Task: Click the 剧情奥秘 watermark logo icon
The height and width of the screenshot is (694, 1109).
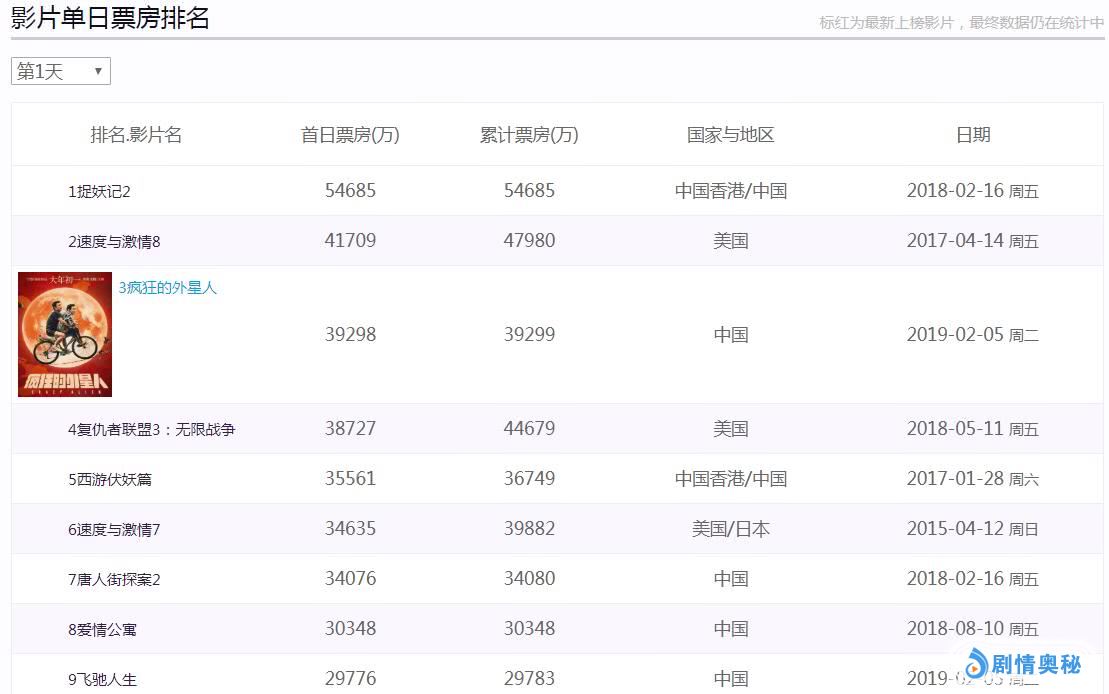Action: 976,663
